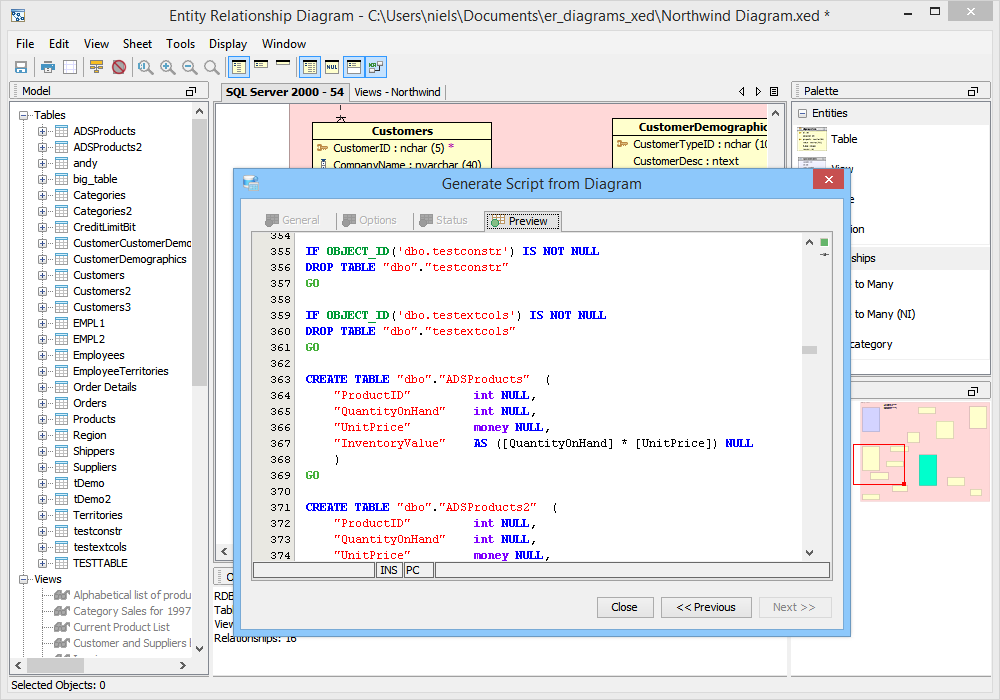Select the Table entity in the Palette
Screen dimensions: 1000x700
843,139
